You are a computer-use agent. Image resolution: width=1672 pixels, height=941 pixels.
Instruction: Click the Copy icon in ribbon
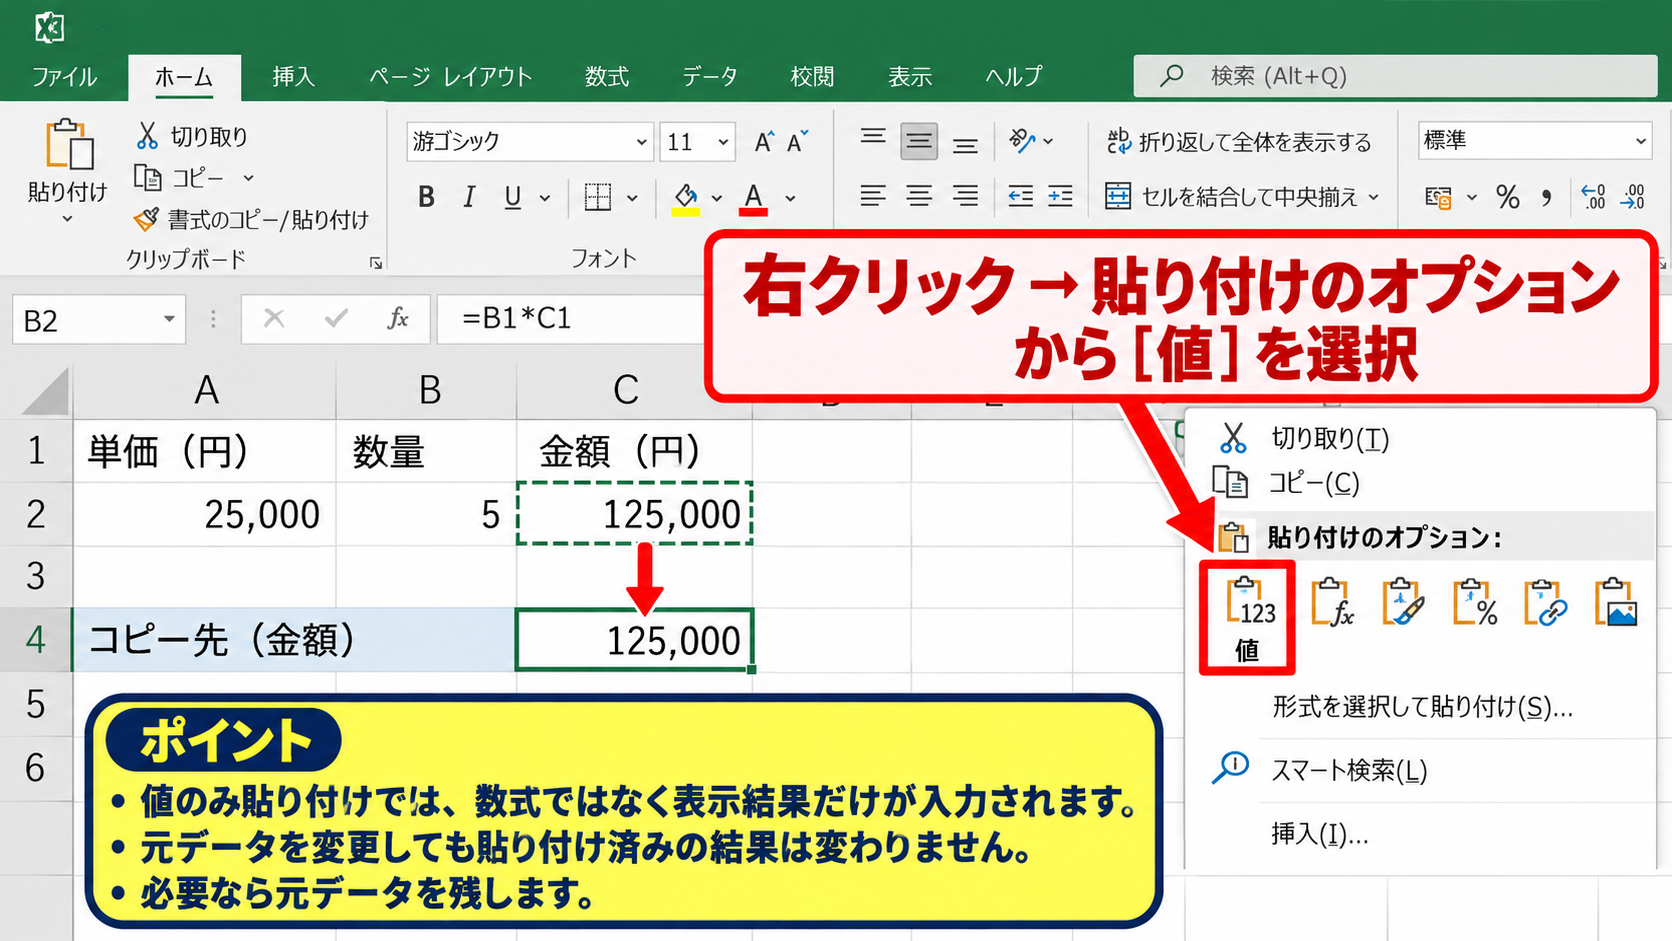[147, 178]
